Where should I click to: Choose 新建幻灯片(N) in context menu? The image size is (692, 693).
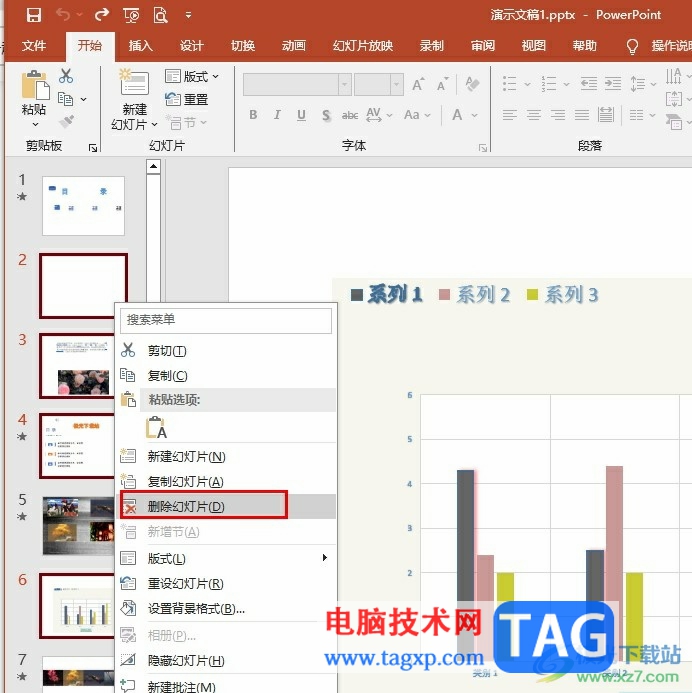pyautogui.click(x=228, y=457)
